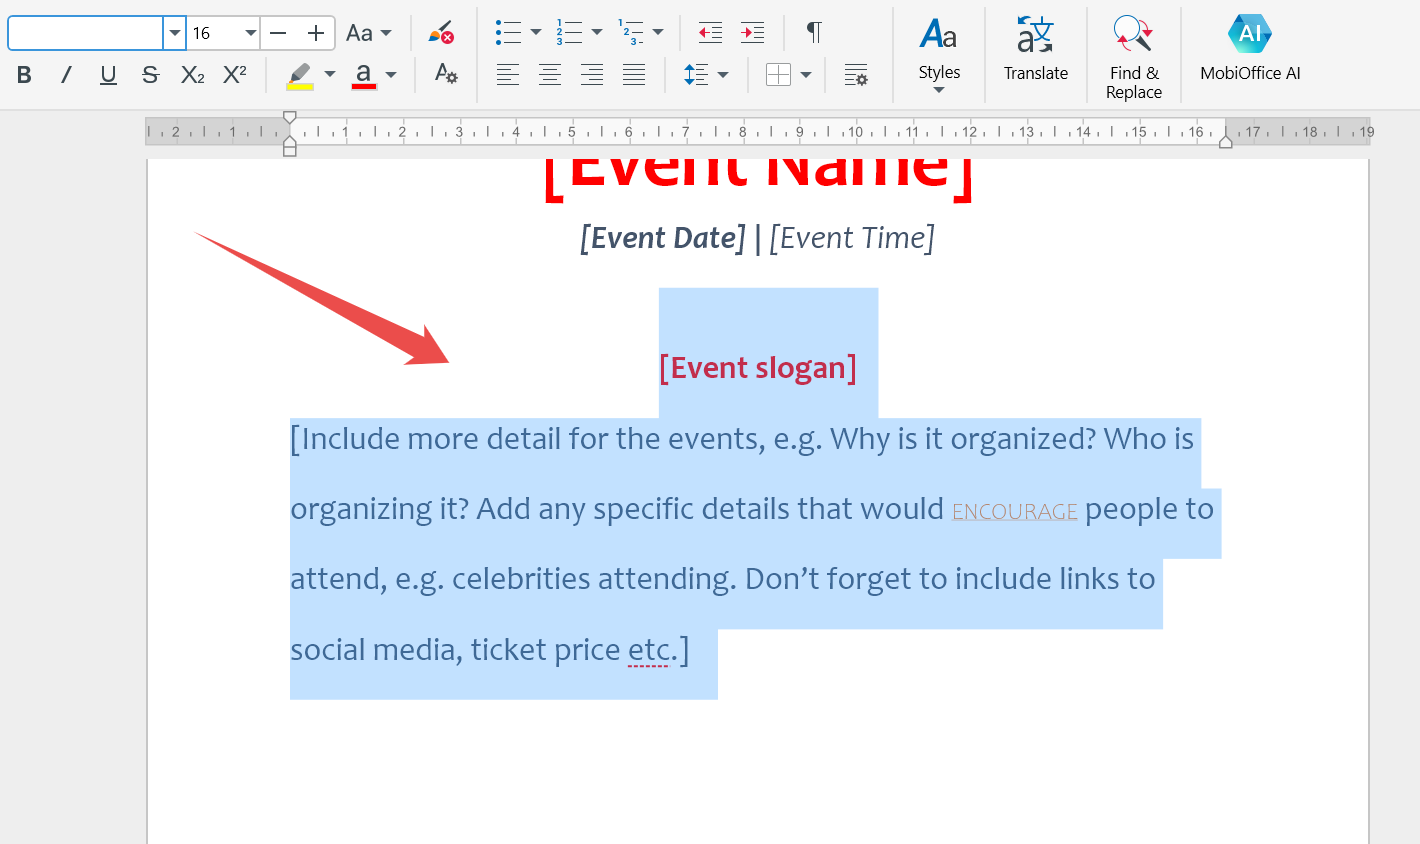Open the font size dropdown showing 16
This screenshot has width=1420, height=844.
click(x=250, y=33)
